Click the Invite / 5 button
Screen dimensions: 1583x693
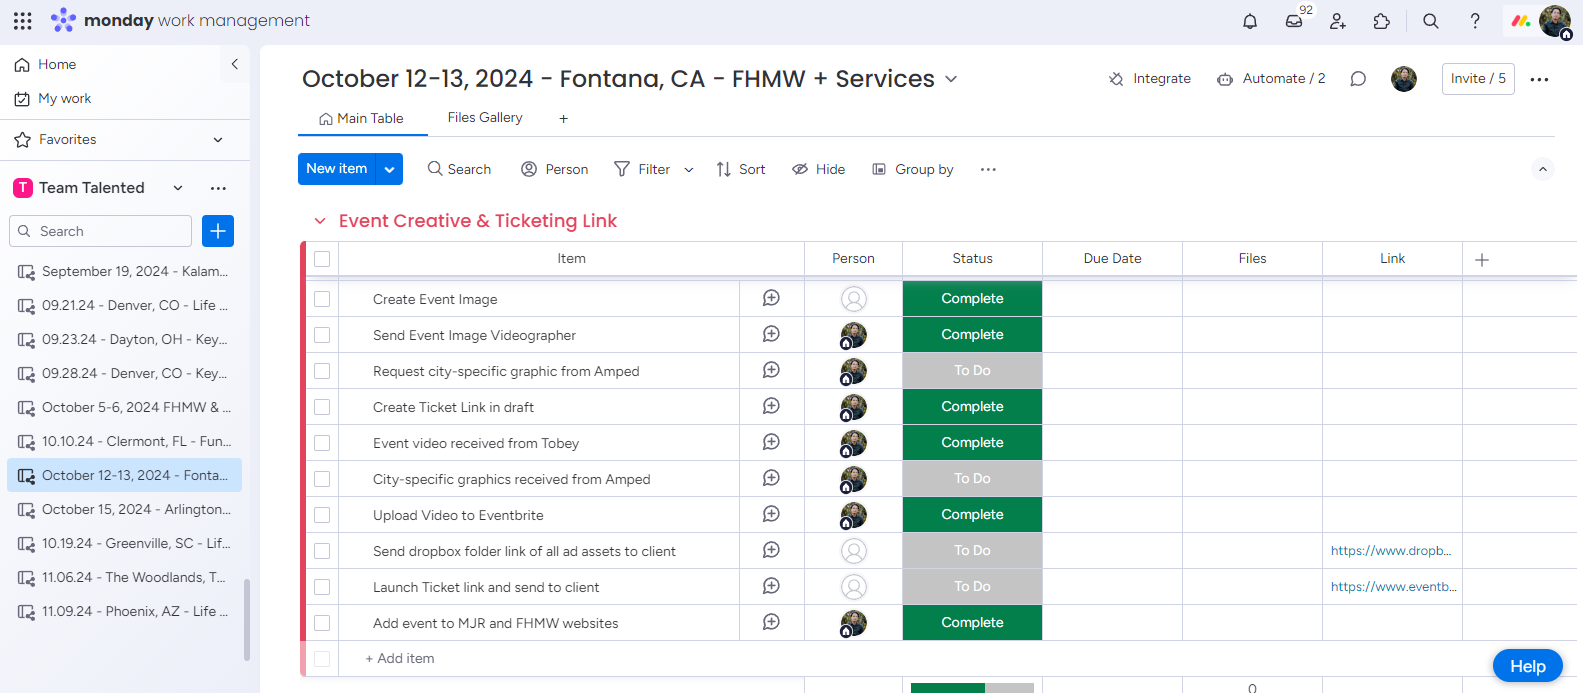1477,79
